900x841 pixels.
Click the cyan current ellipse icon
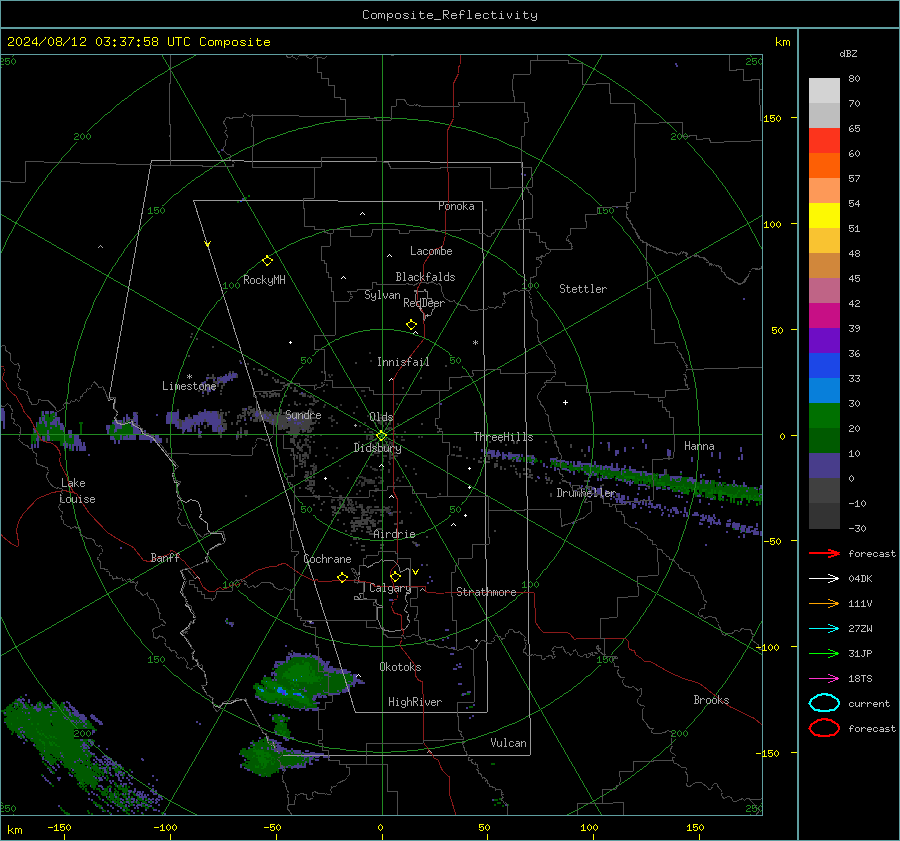tap(824, 703)
